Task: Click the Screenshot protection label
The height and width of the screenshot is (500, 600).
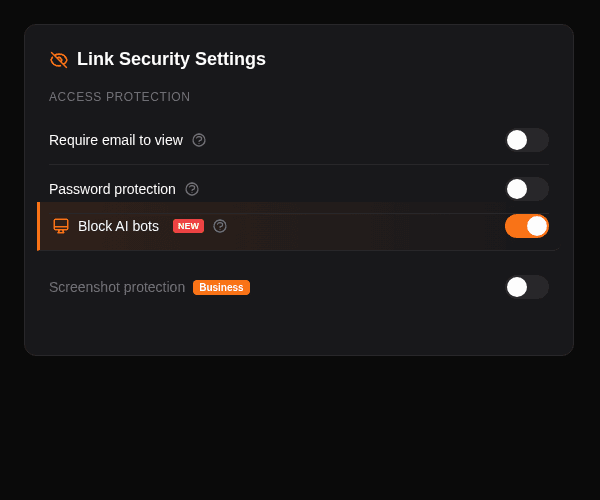Action: pyautogui.click(x=117, y=287)
